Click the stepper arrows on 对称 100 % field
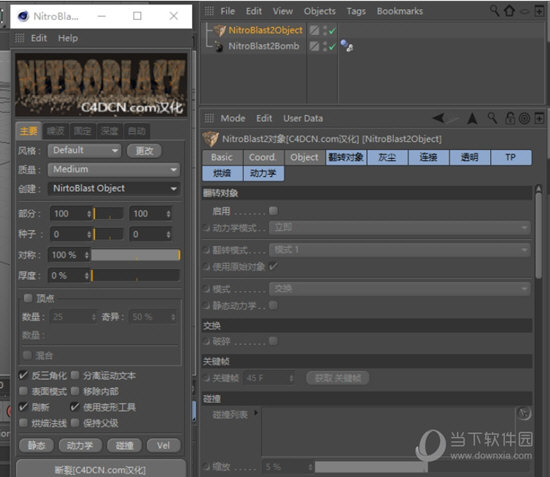The width and height of the screenshot is (550, 477). click(x=87, y=255)
